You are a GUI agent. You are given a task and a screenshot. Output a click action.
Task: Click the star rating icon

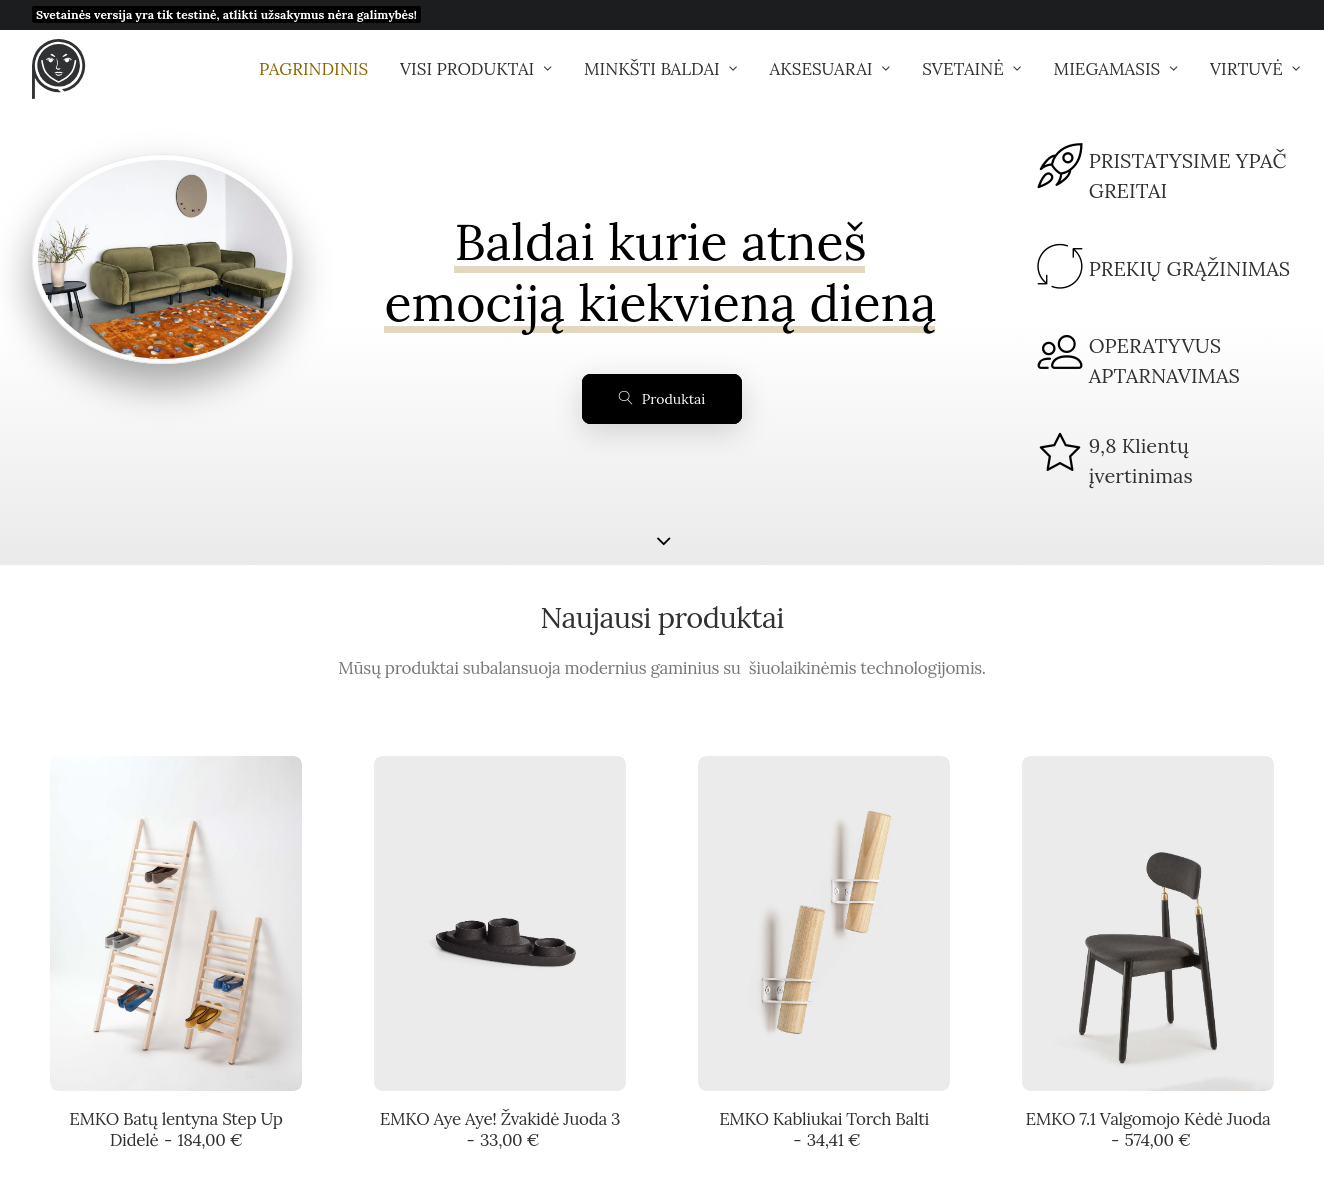(1060, 453)
